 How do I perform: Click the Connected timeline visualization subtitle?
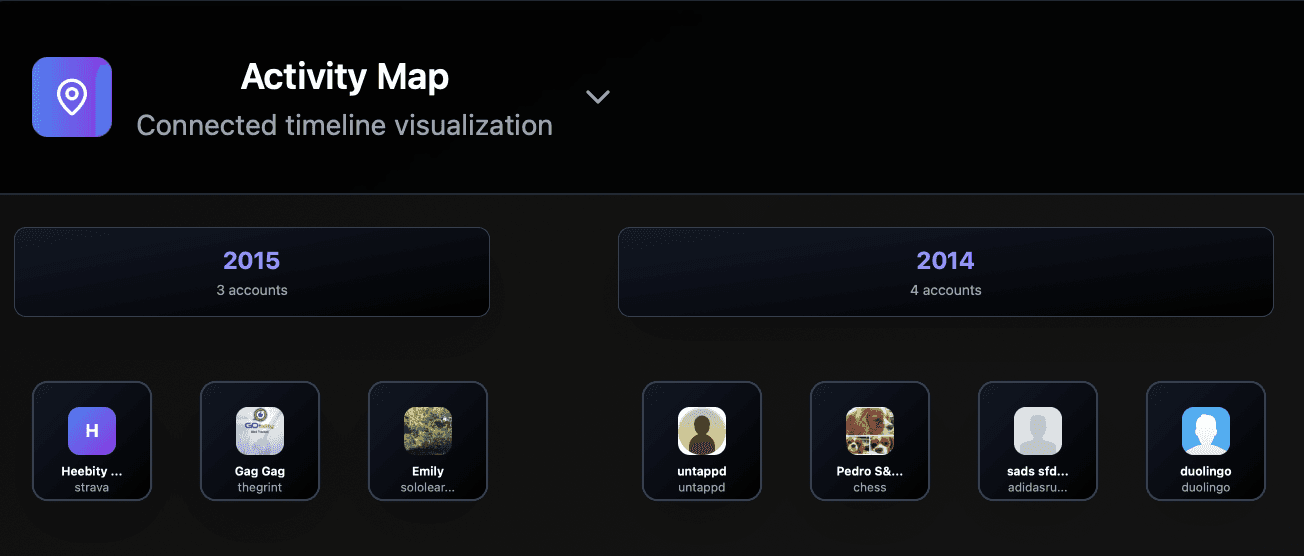[x=345, y=125]
